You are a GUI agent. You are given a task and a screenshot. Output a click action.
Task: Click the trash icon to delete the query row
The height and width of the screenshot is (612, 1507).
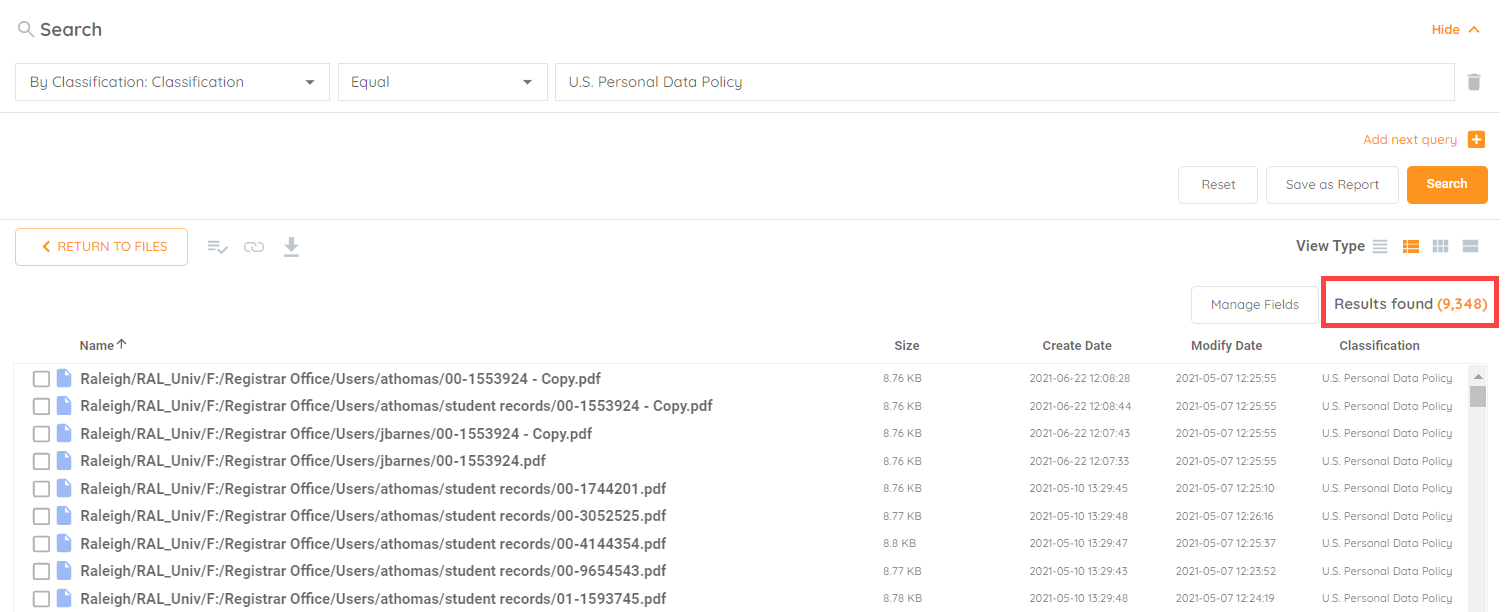click(1473, 81)
